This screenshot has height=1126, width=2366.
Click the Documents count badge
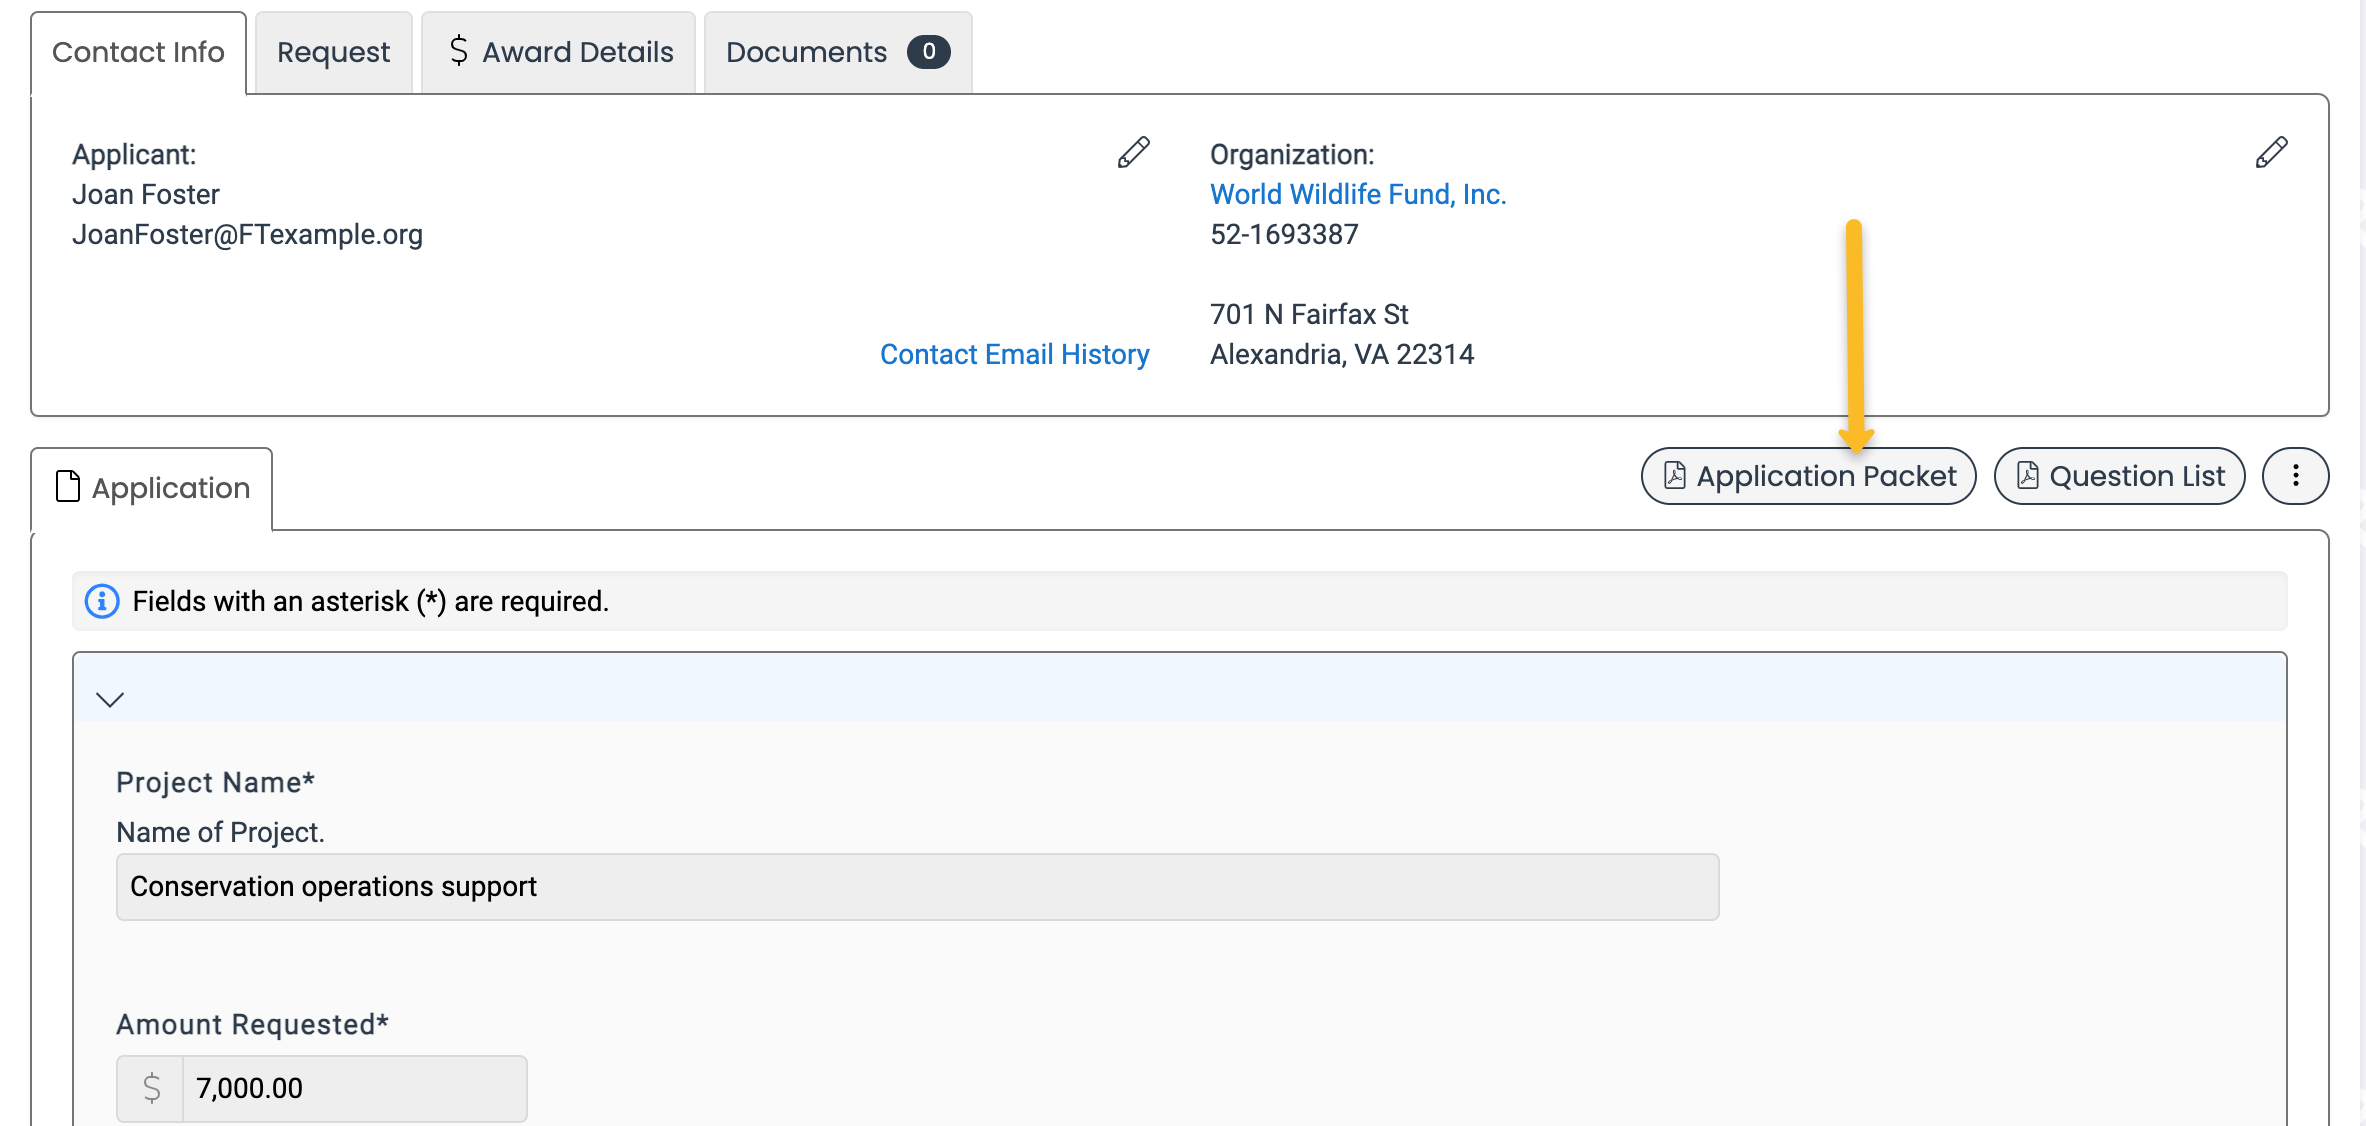[x=928, y=51]
